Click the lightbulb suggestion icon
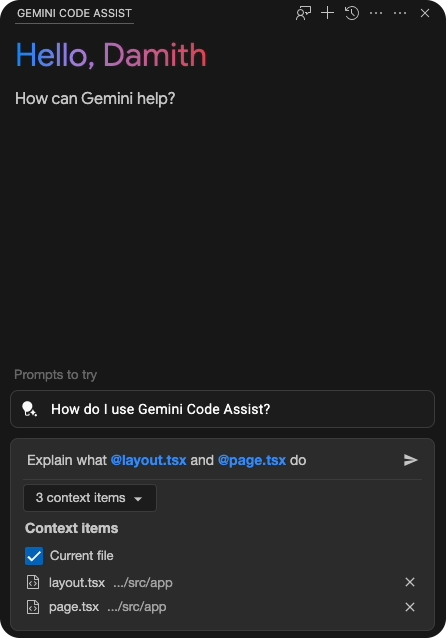 coord(29,409)
